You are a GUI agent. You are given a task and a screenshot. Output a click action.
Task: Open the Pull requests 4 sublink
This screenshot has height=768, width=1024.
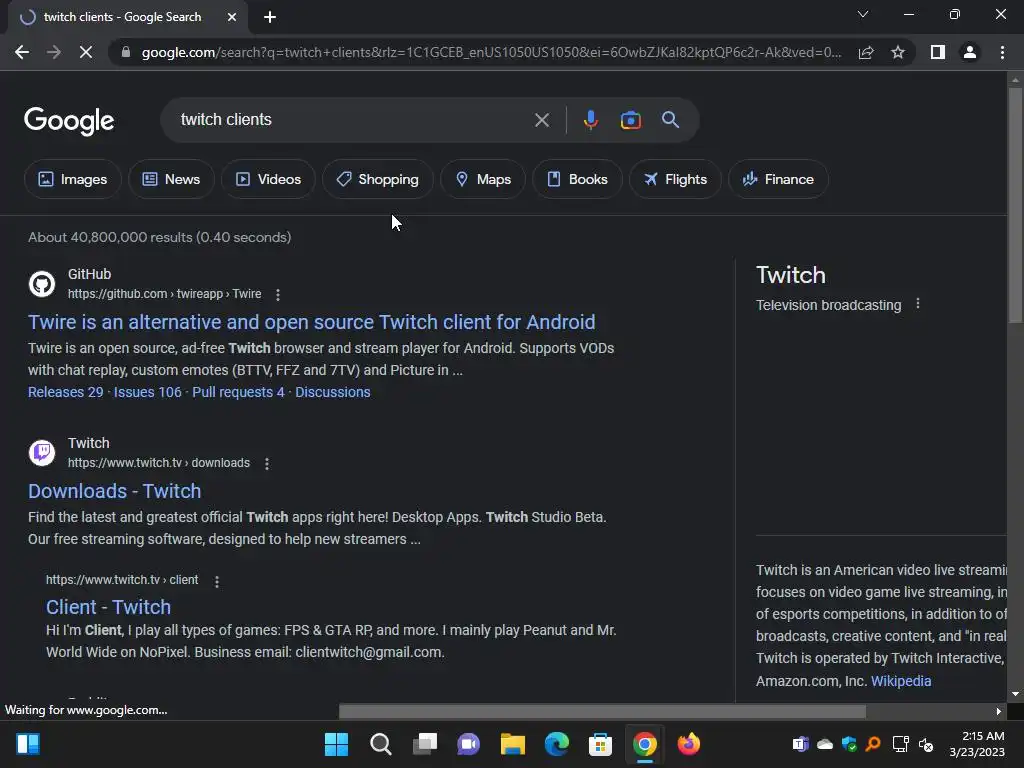pyautogui.click(x=238, y=392)
